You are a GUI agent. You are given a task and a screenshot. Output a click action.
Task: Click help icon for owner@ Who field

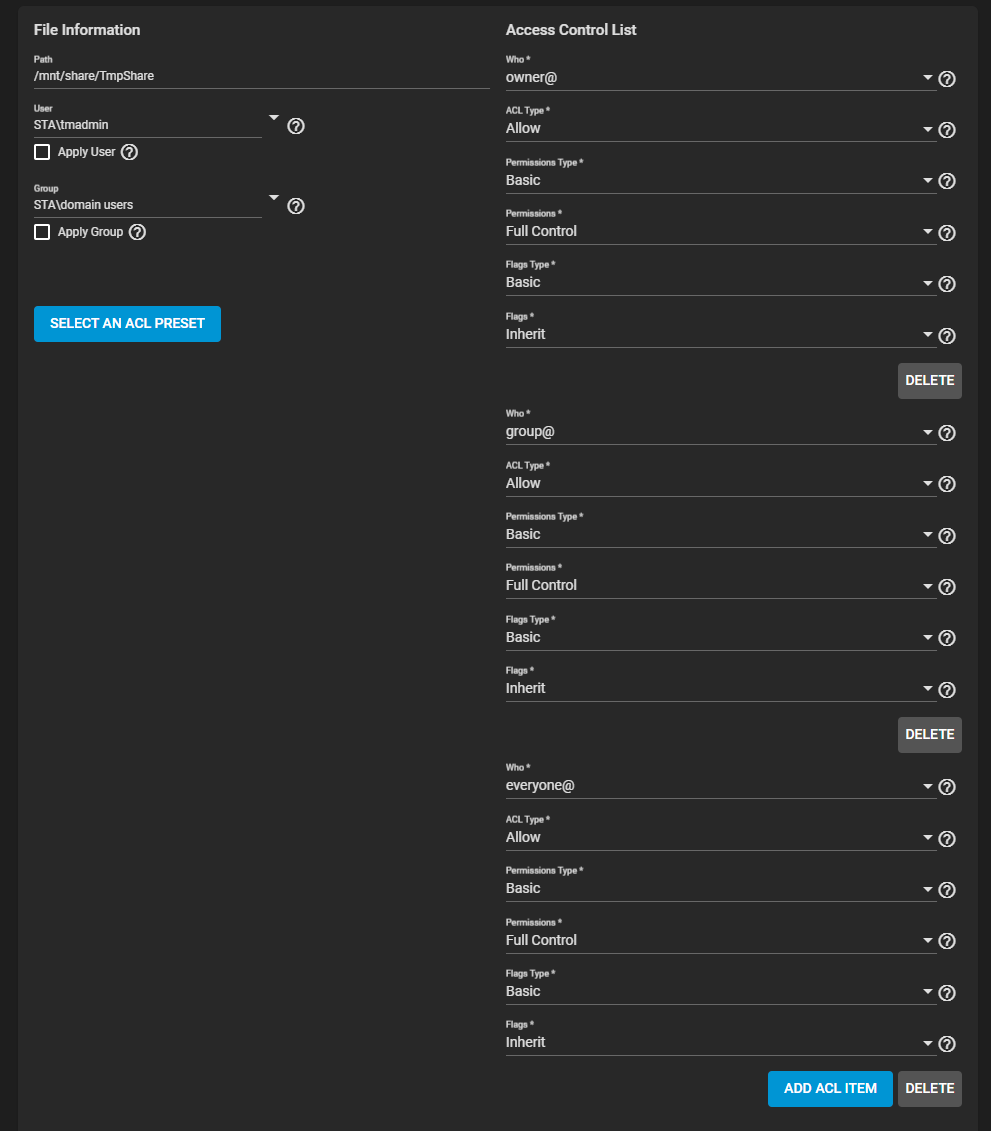(x=947, y=79)
